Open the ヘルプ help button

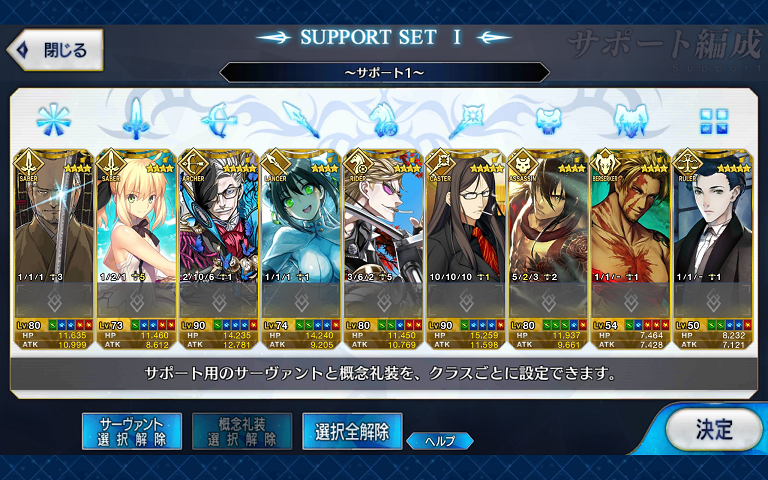(440, 441)
